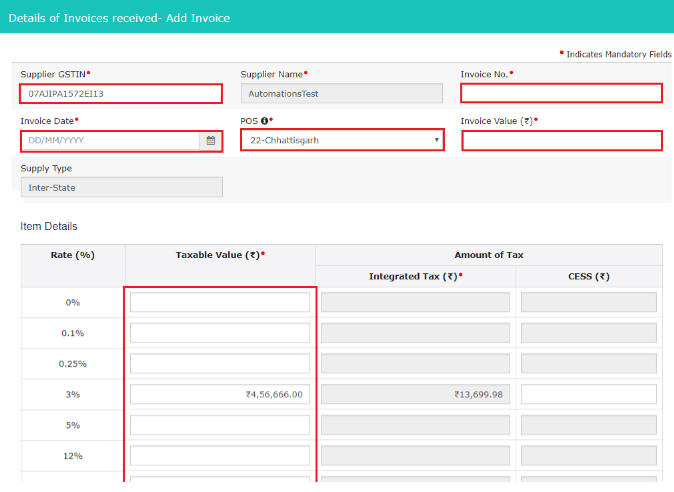
Task: Focus taxable value field for 5% rate
Action: 220,426
